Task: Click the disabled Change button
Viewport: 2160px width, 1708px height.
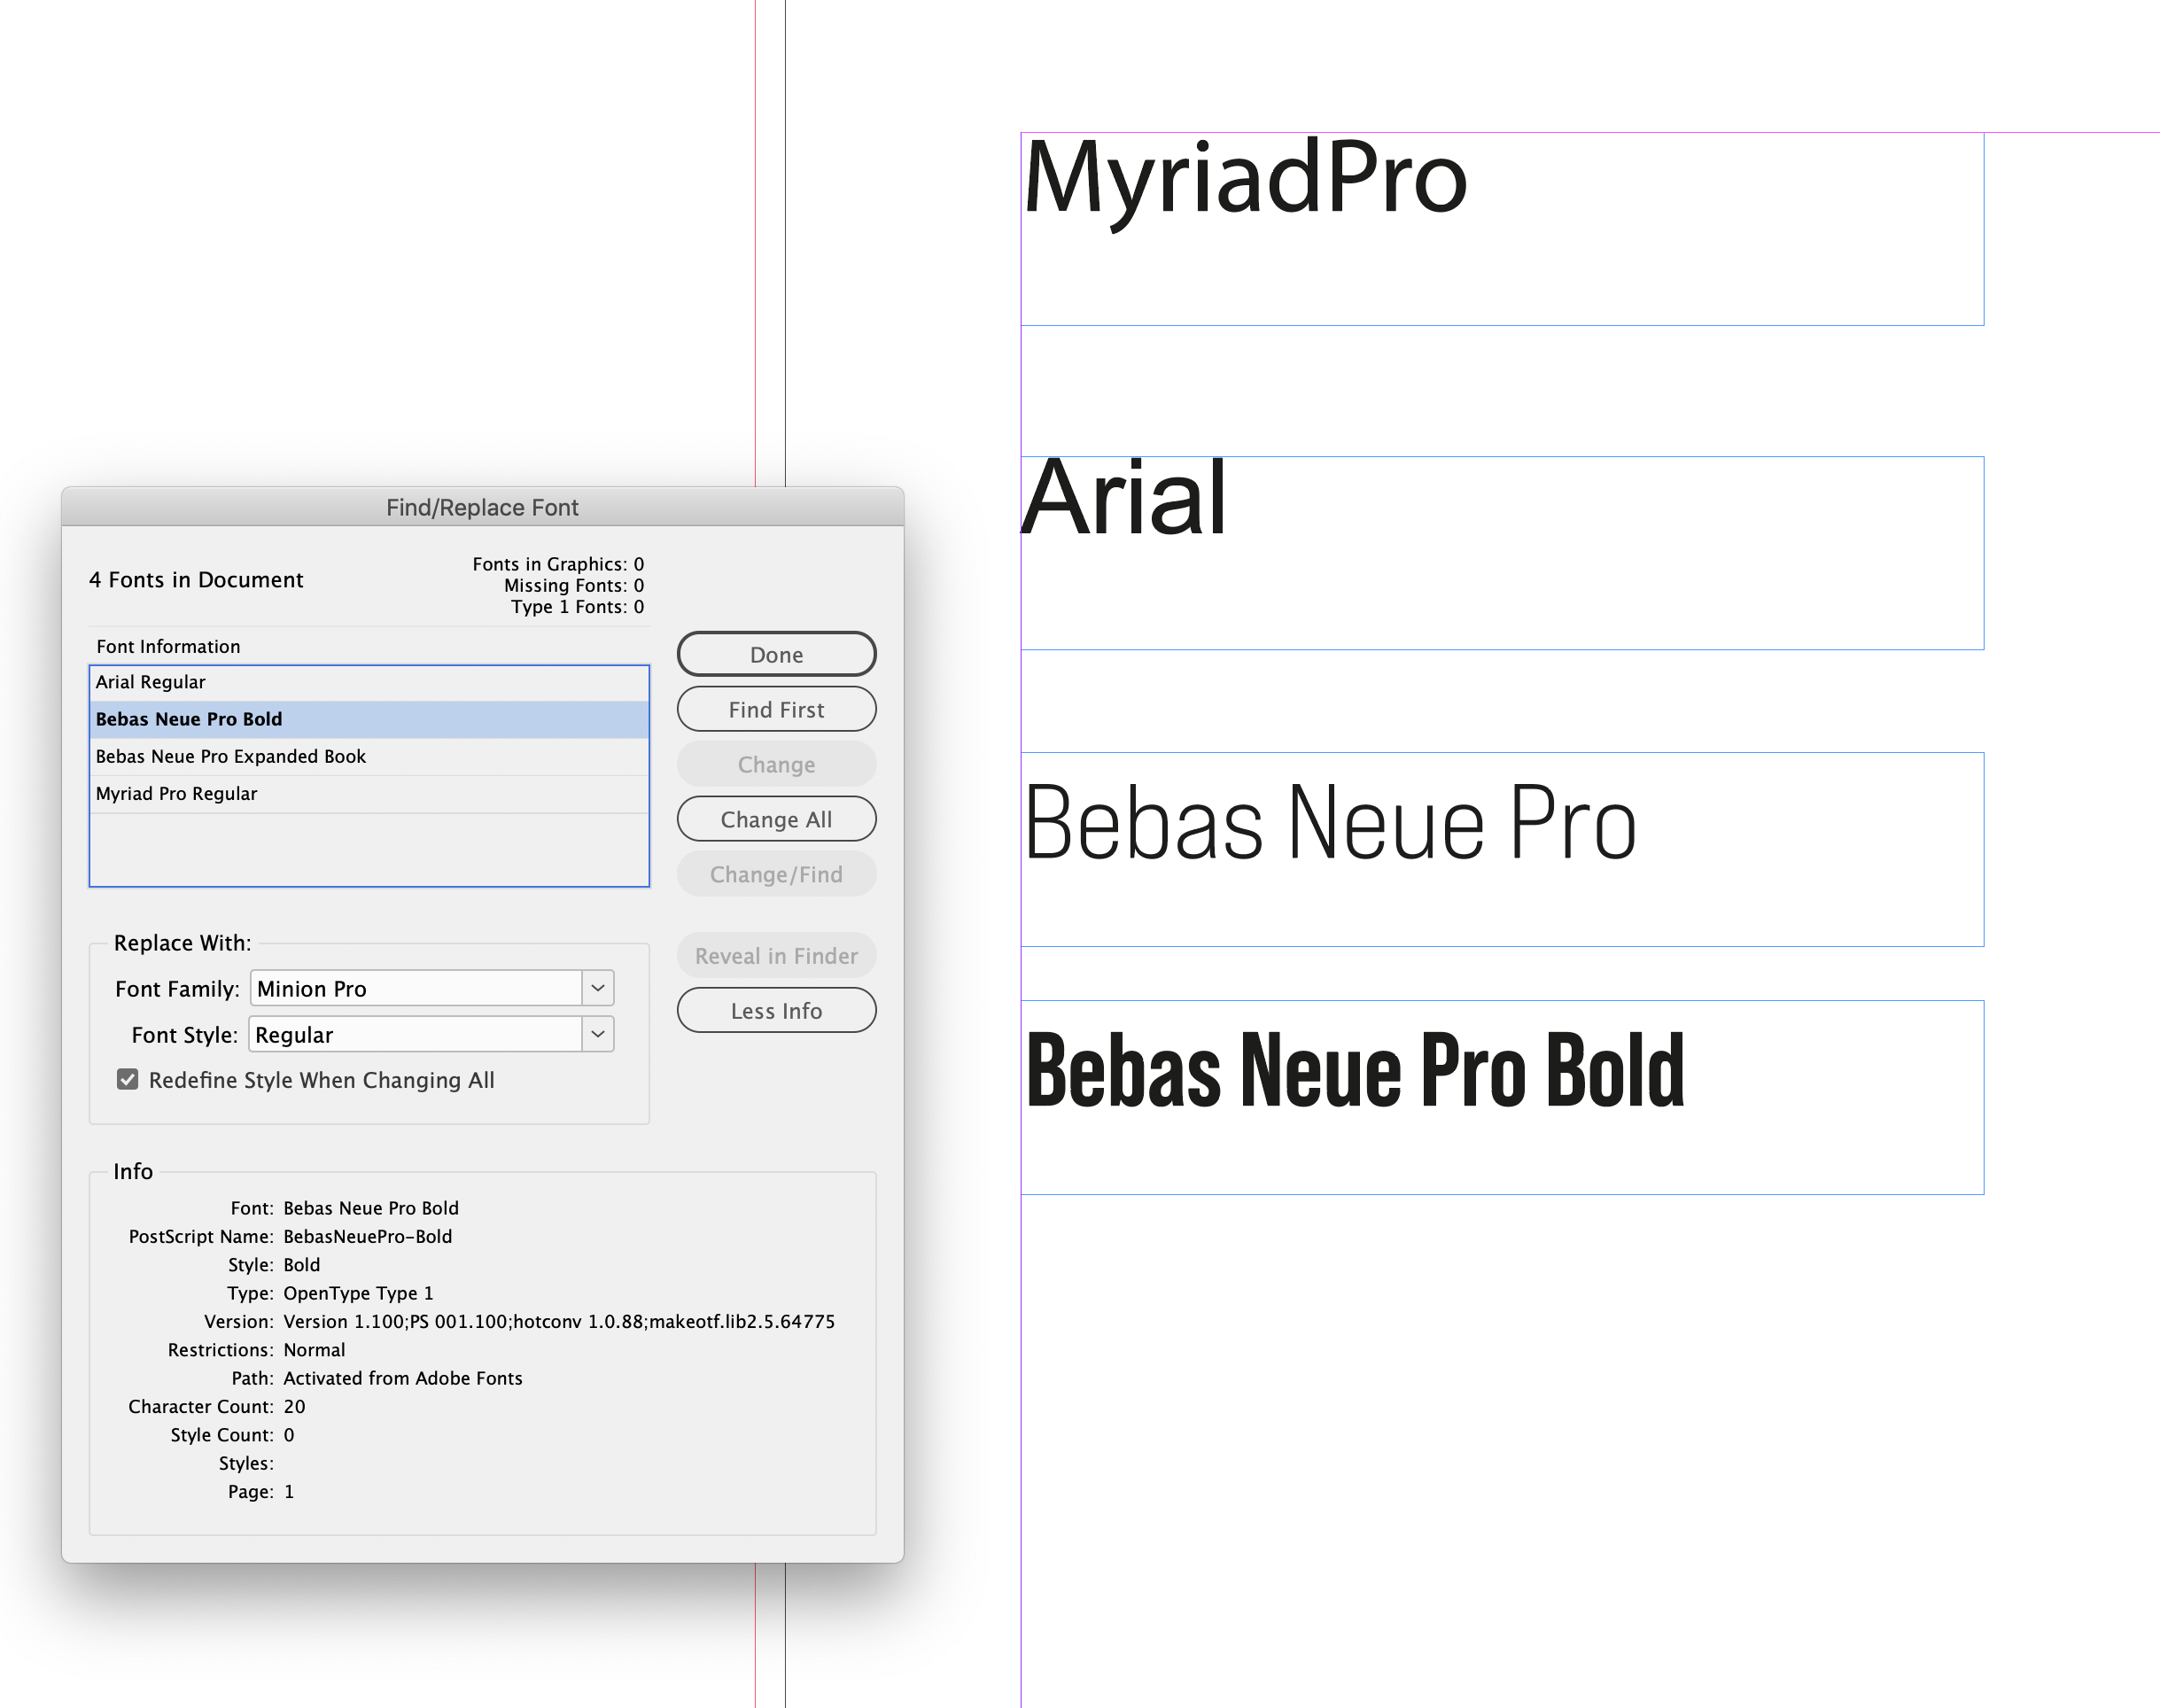Action: [776, 764]
